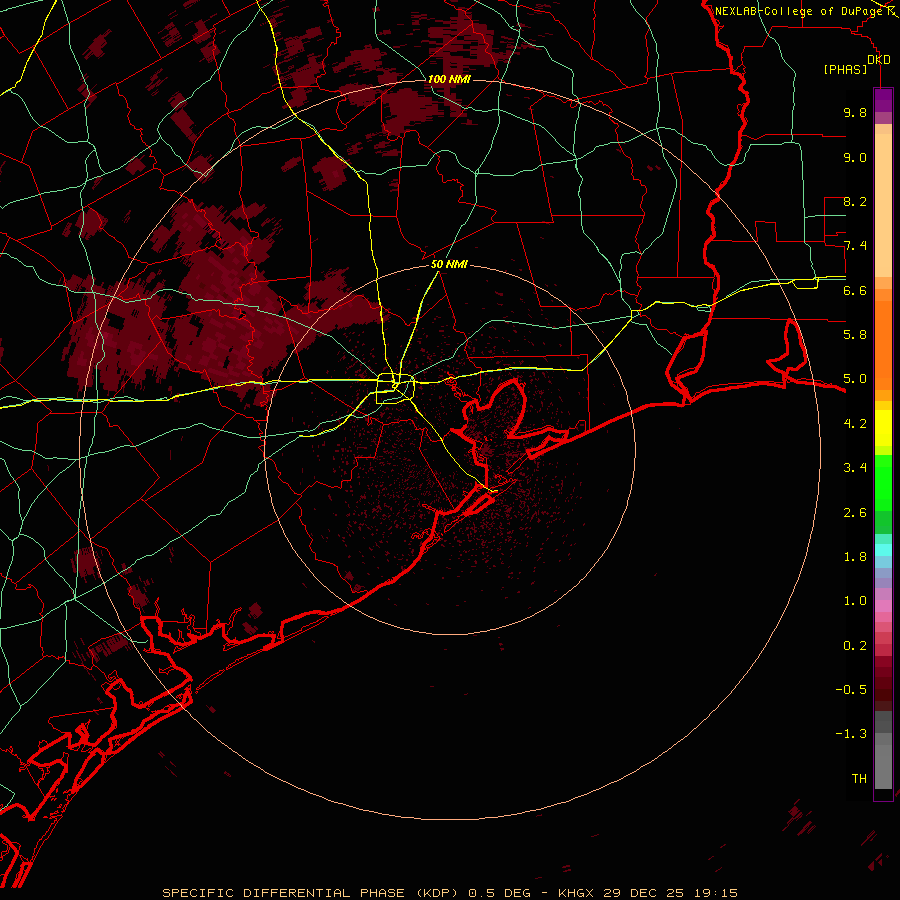Click the 2.6 scale label

click(x=855, y=513)
